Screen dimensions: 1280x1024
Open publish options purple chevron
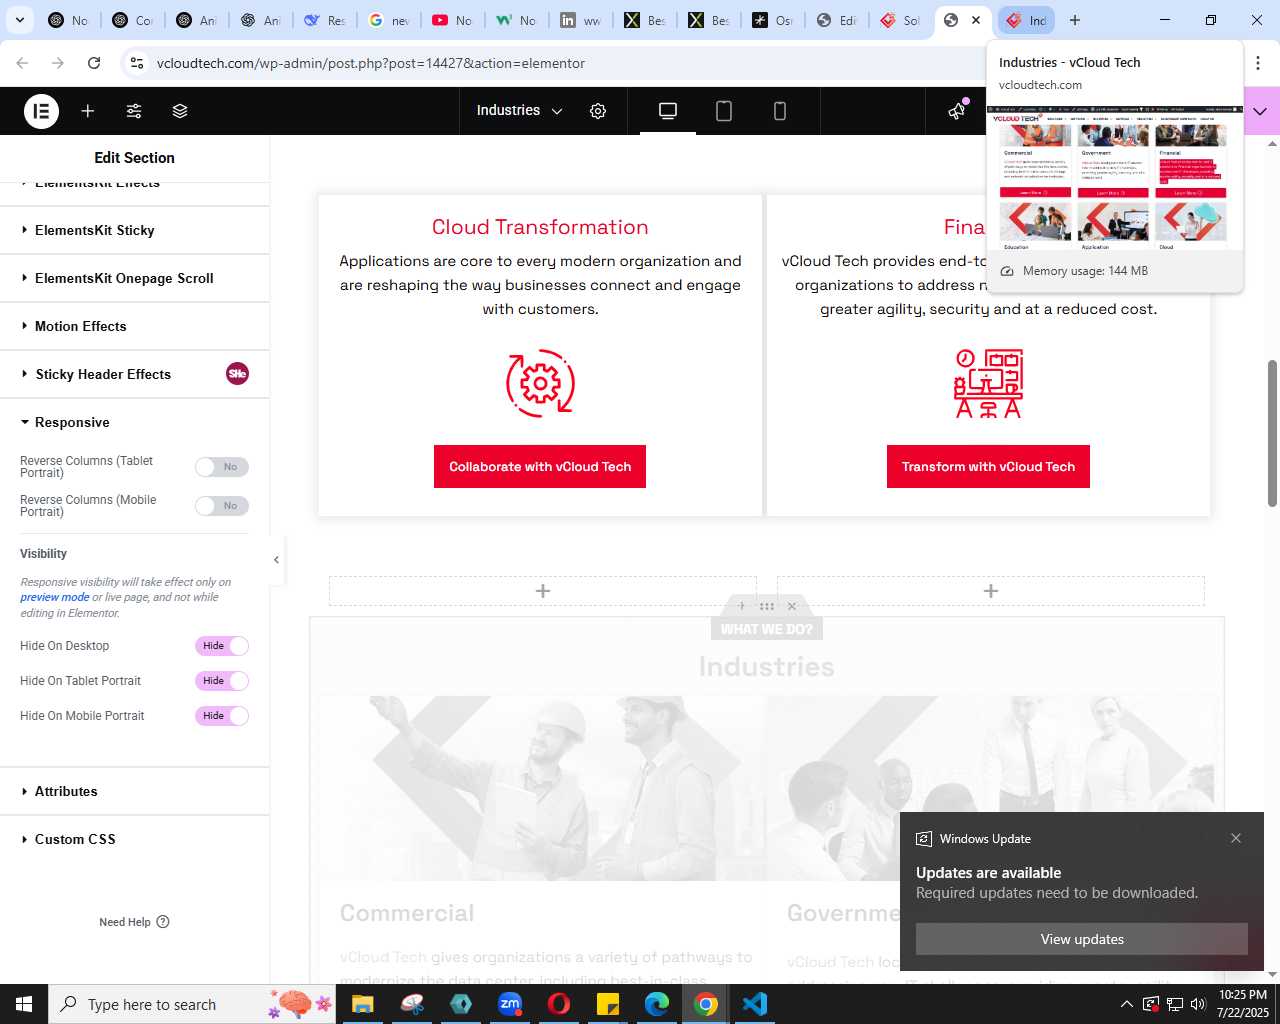1260,111
